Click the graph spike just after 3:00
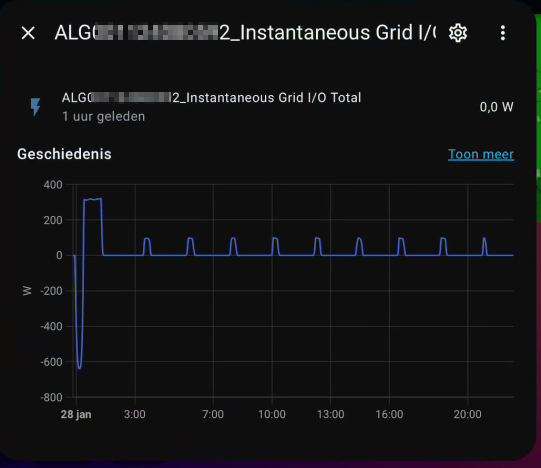Image resolution: width=541 pixels, height=468 pixels. tap(147, 246)
